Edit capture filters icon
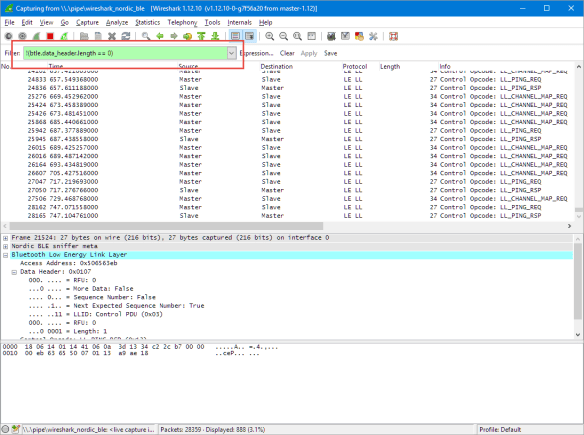 point(331,36)
